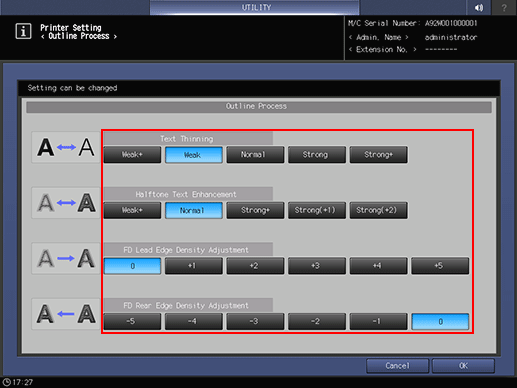Click the Cancel button
The image size is (517, 388).
pyautogui.click(x=397, y=366)
